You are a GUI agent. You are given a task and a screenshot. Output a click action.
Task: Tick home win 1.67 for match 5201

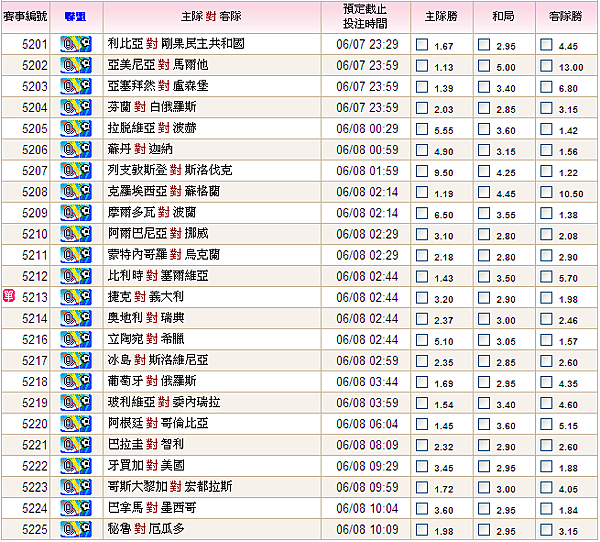pos(422,45)
